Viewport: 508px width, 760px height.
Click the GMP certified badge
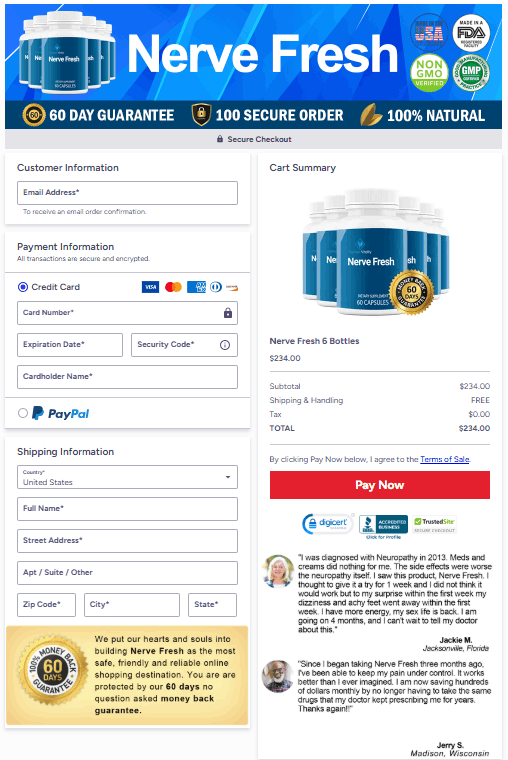point(471,73)
